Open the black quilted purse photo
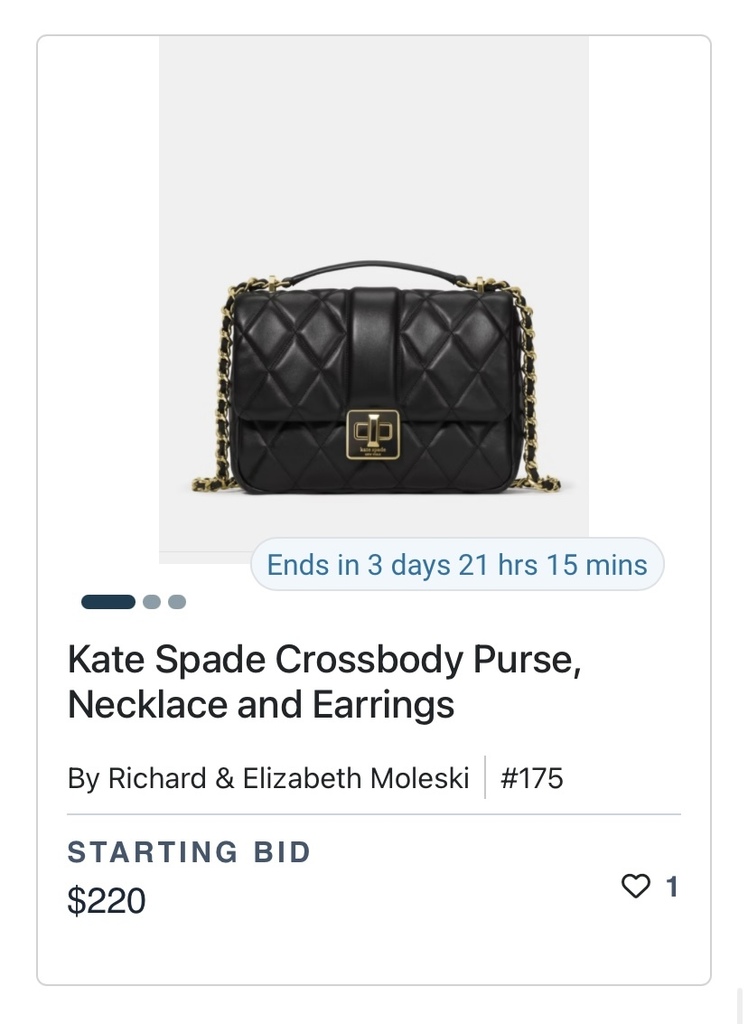This screenshot has width=748, height=1024. point(373,300)
